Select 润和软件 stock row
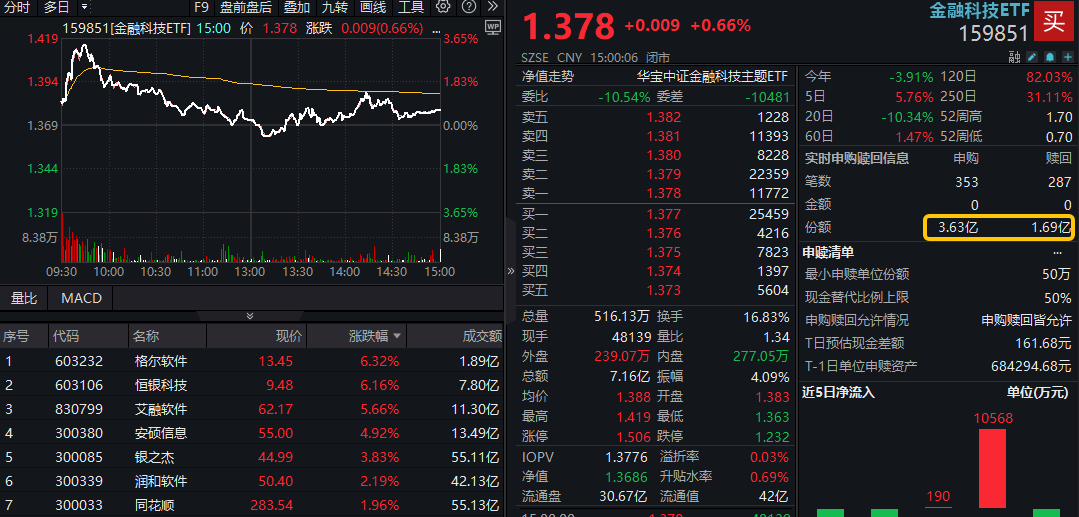The height and width of the screenshot is (517, 1079). pyautogui.click(x=251, y=481)
